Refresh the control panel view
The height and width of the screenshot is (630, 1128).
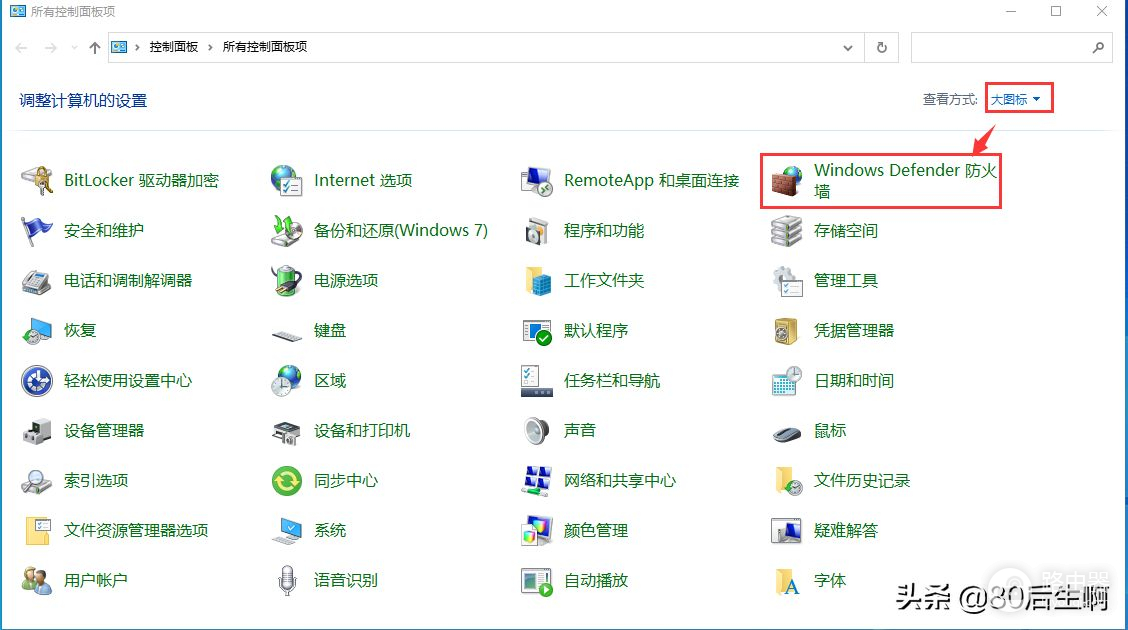(x=881, y=47)
